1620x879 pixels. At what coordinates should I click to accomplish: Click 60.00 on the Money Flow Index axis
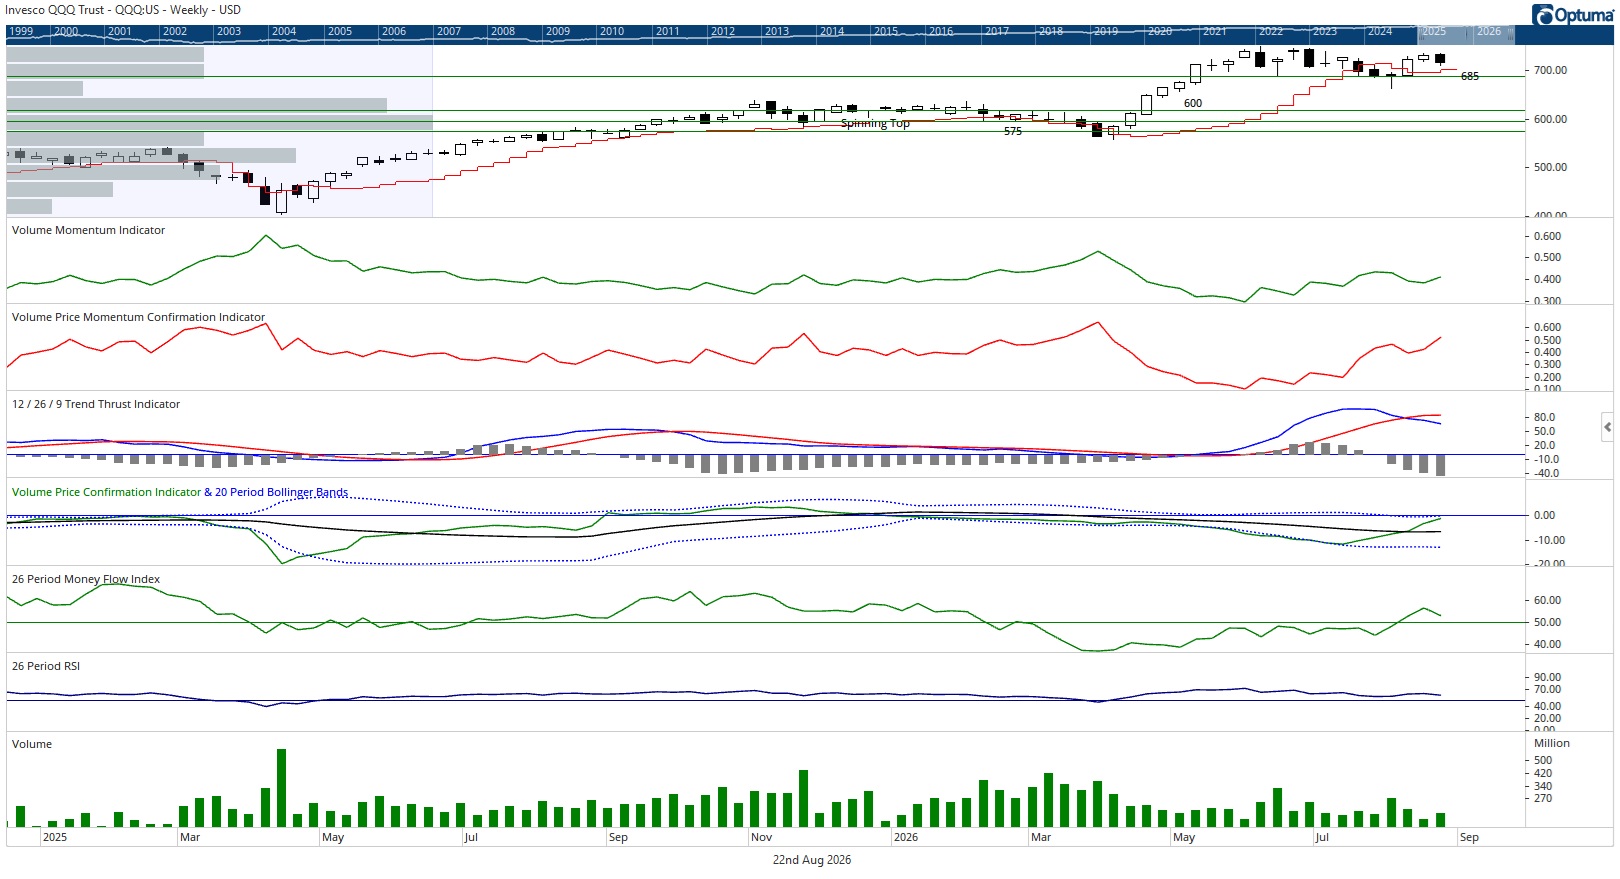[x=1548, y=600]
